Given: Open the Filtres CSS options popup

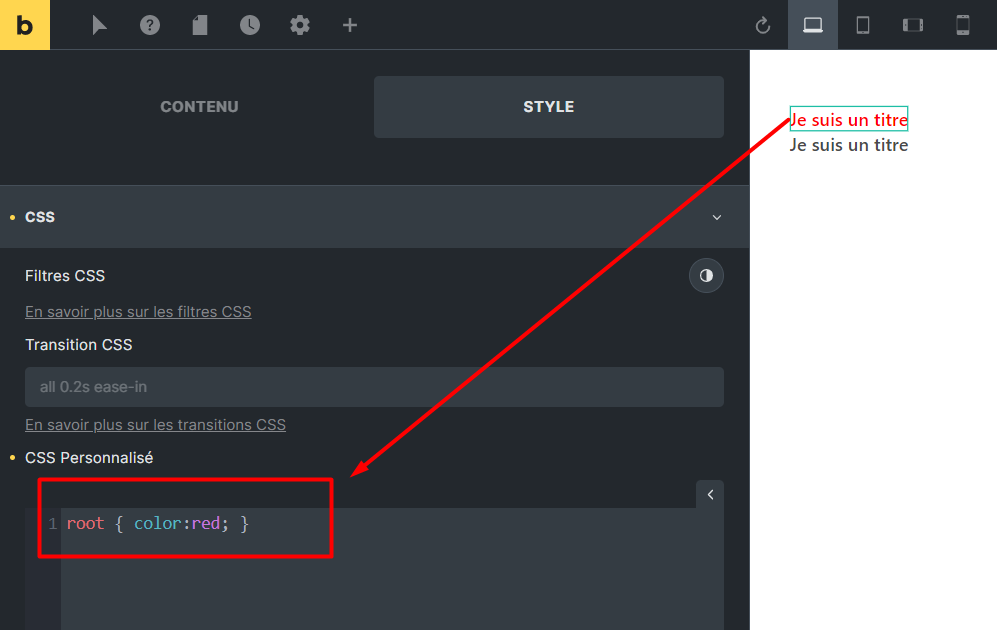Looking at the screenshot, I should tap(706, 276).
